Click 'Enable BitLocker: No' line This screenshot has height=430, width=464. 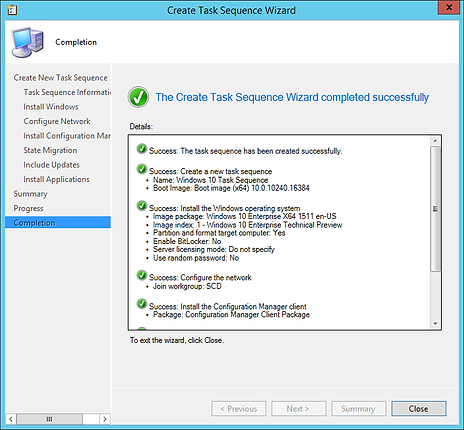point(187,241)
